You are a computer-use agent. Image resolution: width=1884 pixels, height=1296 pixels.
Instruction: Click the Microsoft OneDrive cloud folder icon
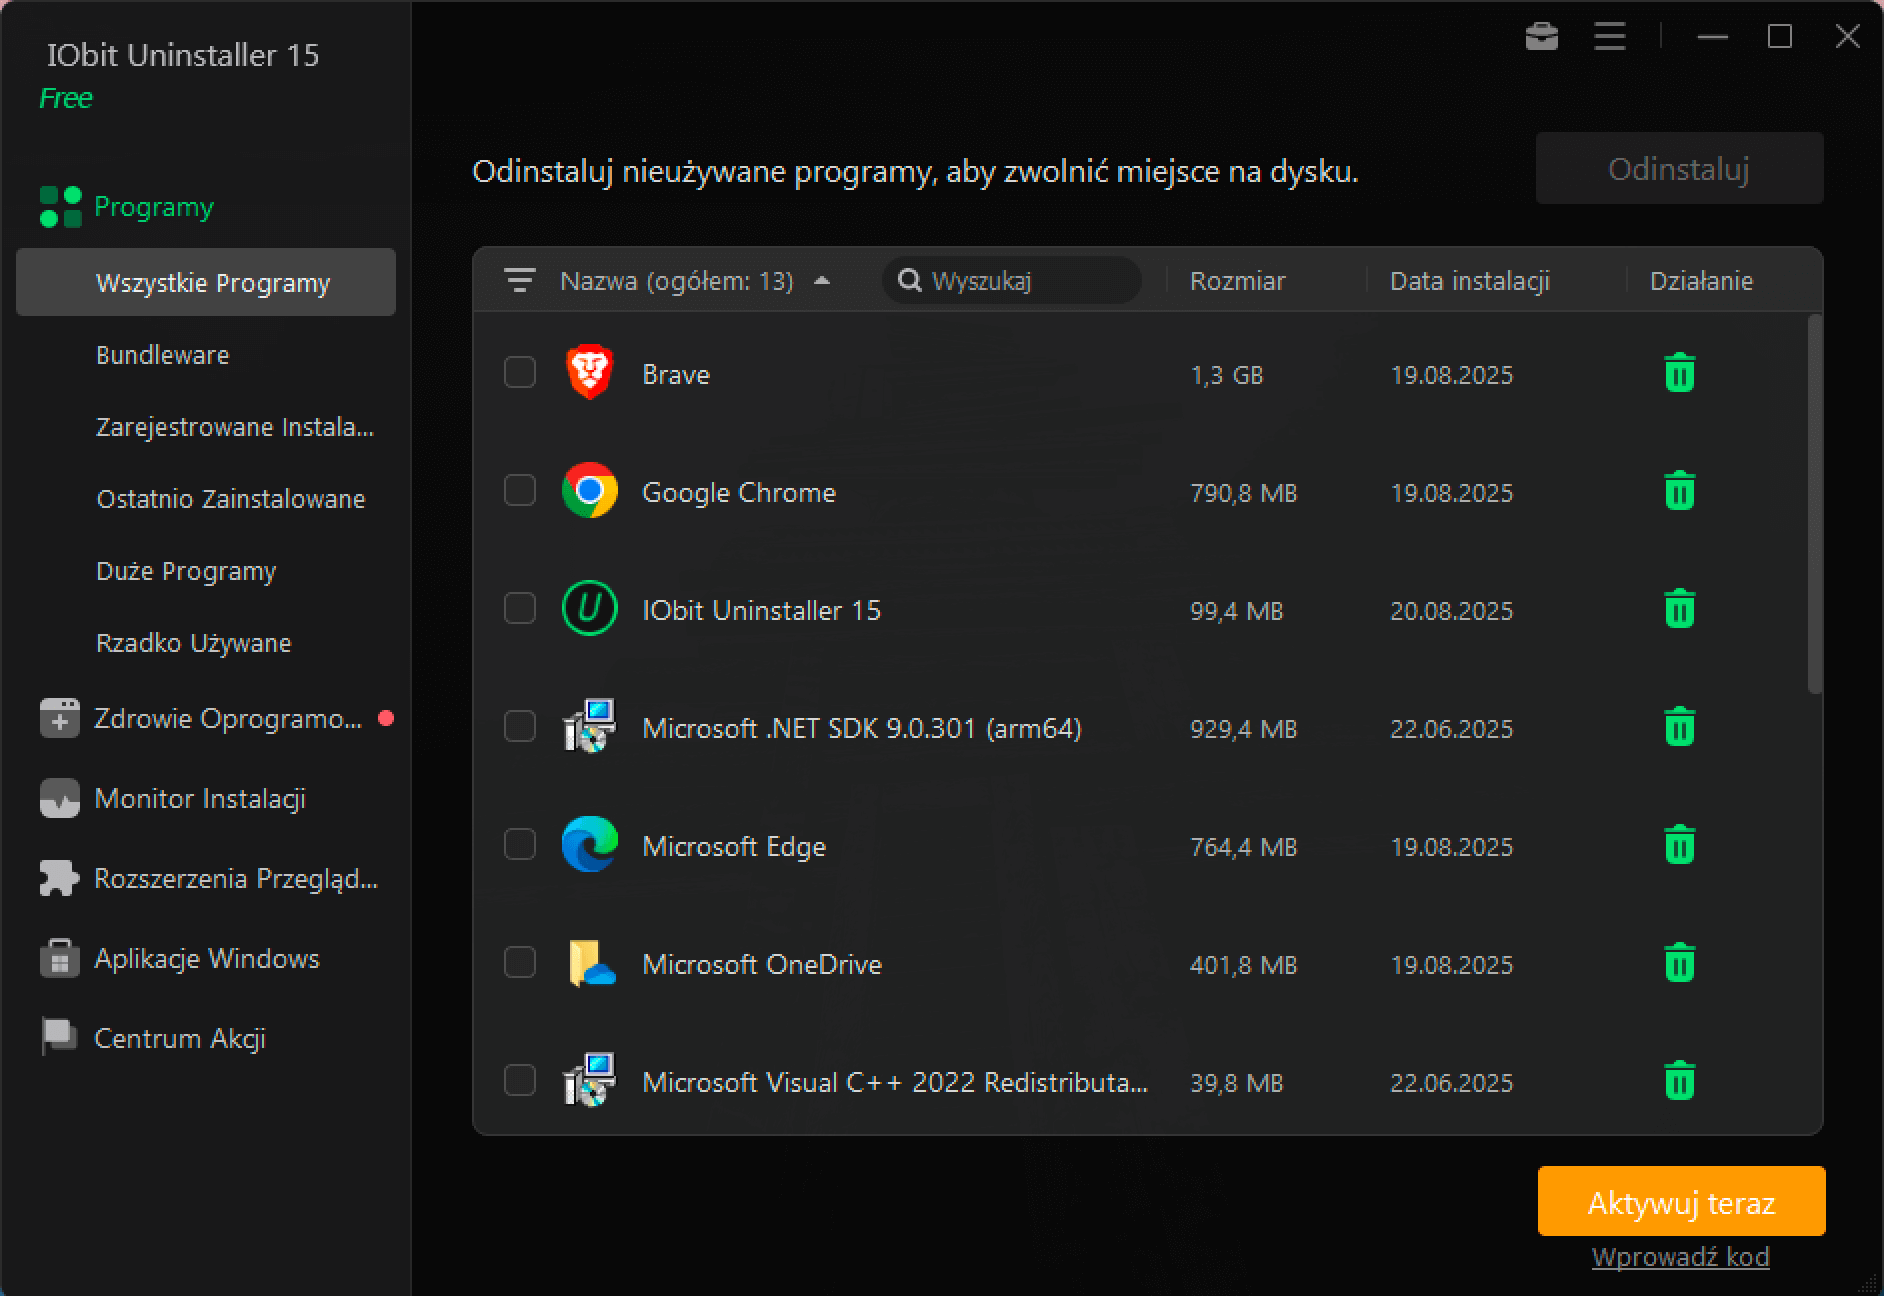tap(590, 963)
